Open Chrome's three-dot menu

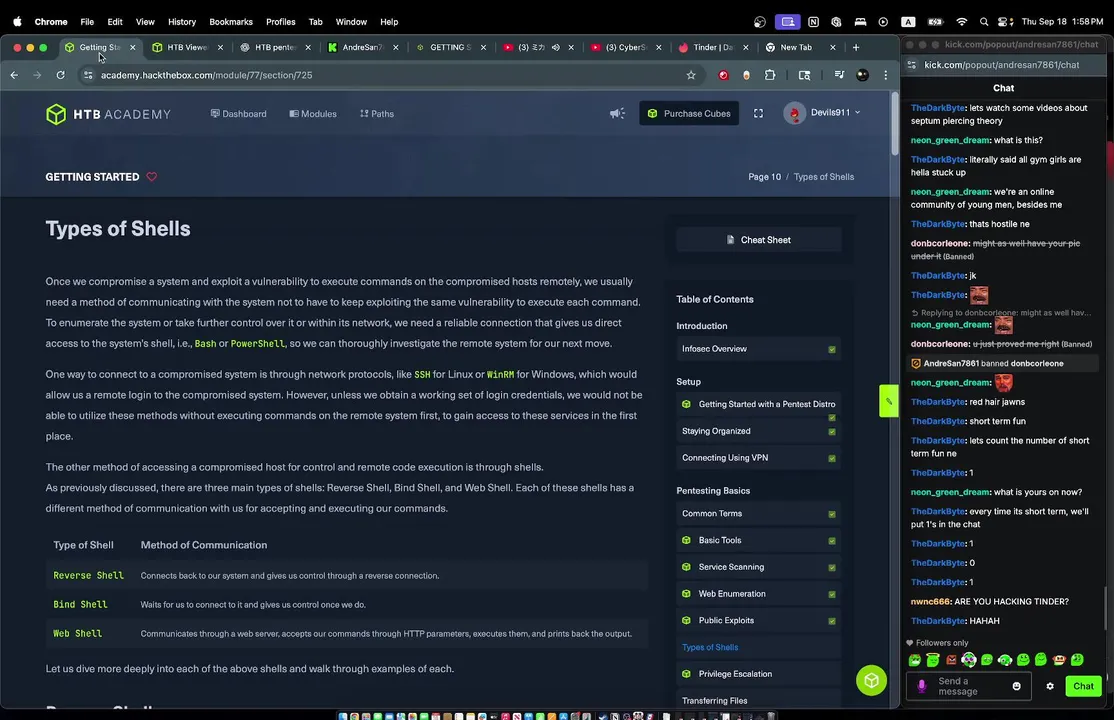click(885, 75)
